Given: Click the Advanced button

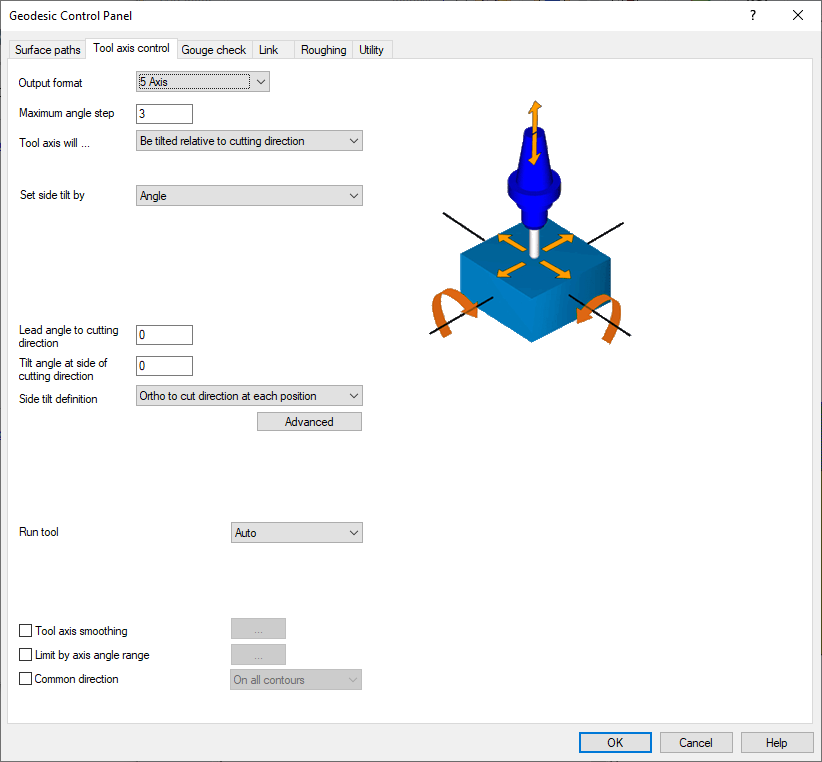Looking at the screenshot, I should (x=309, y=422).
